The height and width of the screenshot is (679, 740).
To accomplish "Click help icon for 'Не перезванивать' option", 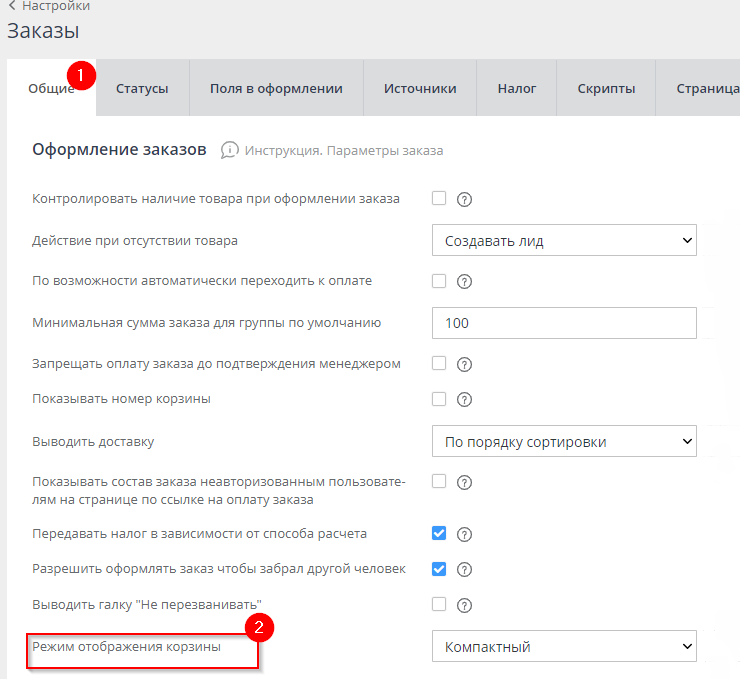I will [464, 605].
